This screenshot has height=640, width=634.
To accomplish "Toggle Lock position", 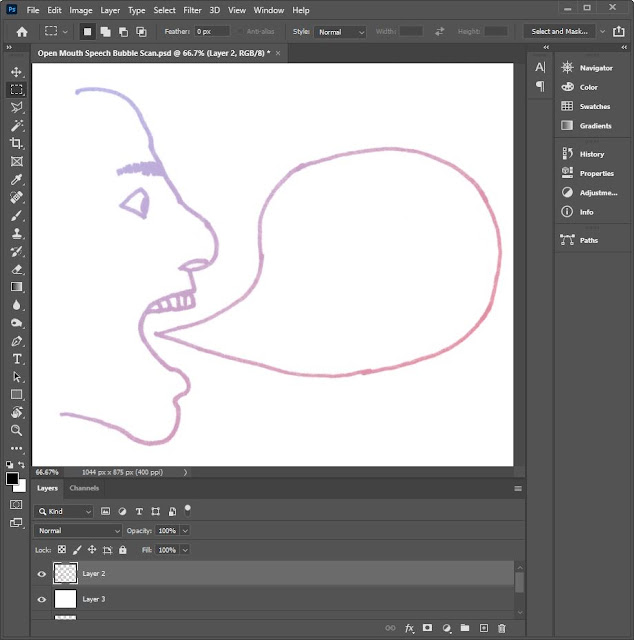I will tap(92, 550).
